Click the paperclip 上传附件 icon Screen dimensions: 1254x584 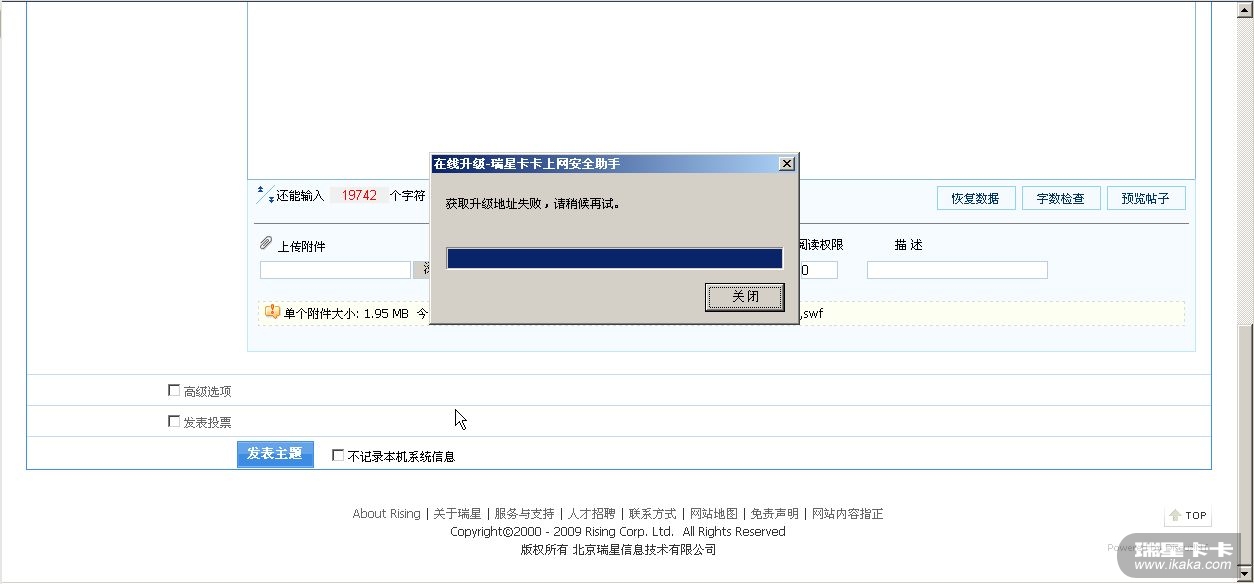coord(266,243)
